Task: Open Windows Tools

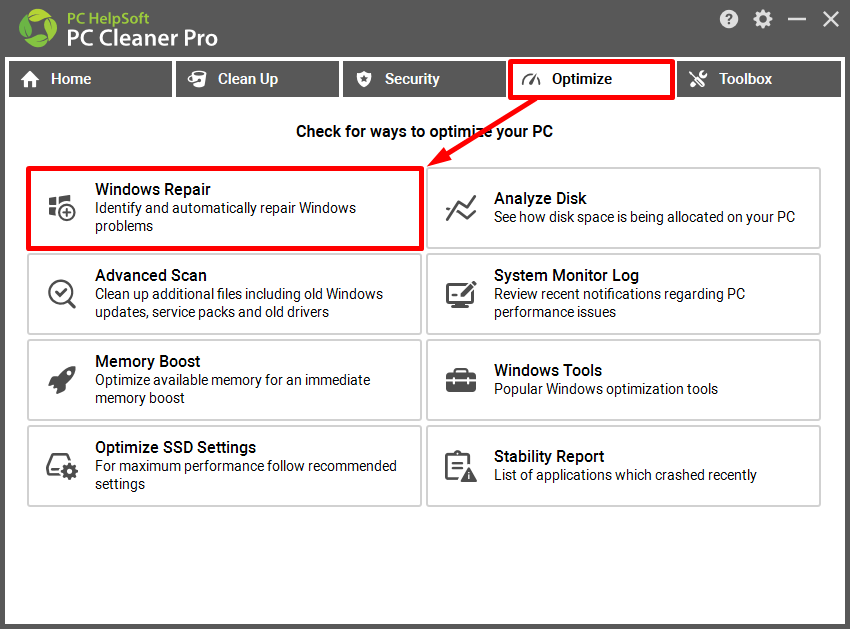Action: tap(623, 380)
